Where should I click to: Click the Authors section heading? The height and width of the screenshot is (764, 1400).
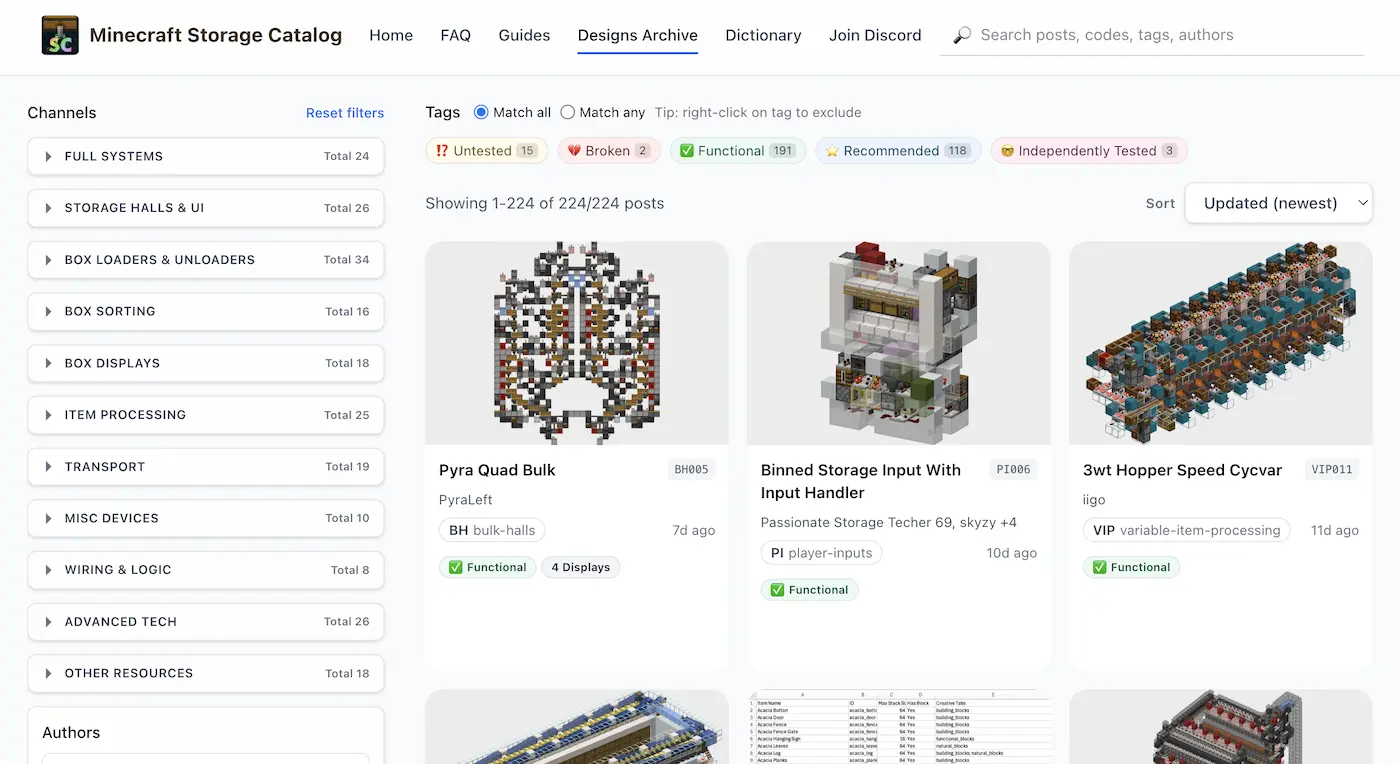tap(71, 733)
